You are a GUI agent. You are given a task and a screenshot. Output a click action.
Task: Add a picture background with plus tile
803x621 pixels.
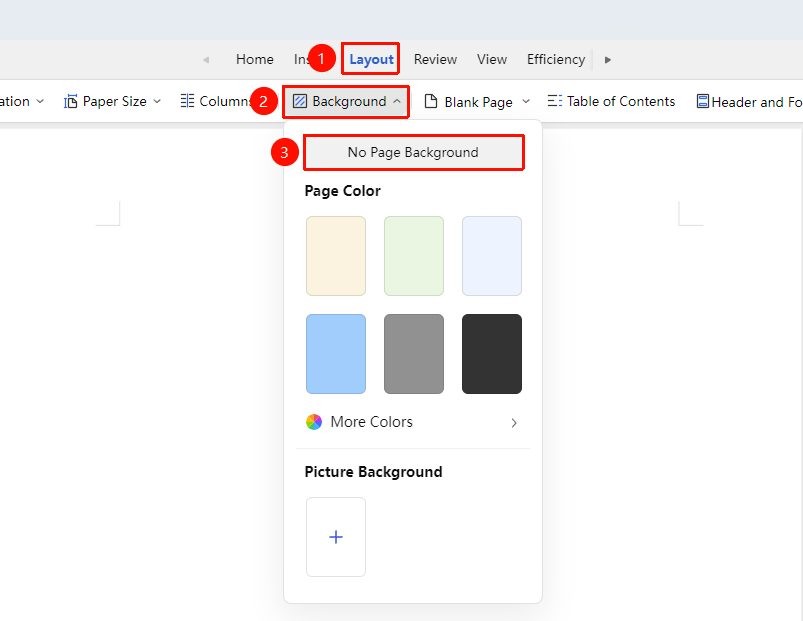336,537
